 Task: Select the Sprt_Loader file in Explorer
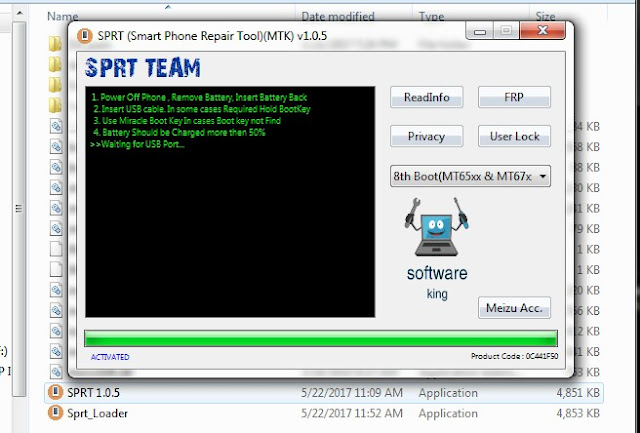(323, 413)
